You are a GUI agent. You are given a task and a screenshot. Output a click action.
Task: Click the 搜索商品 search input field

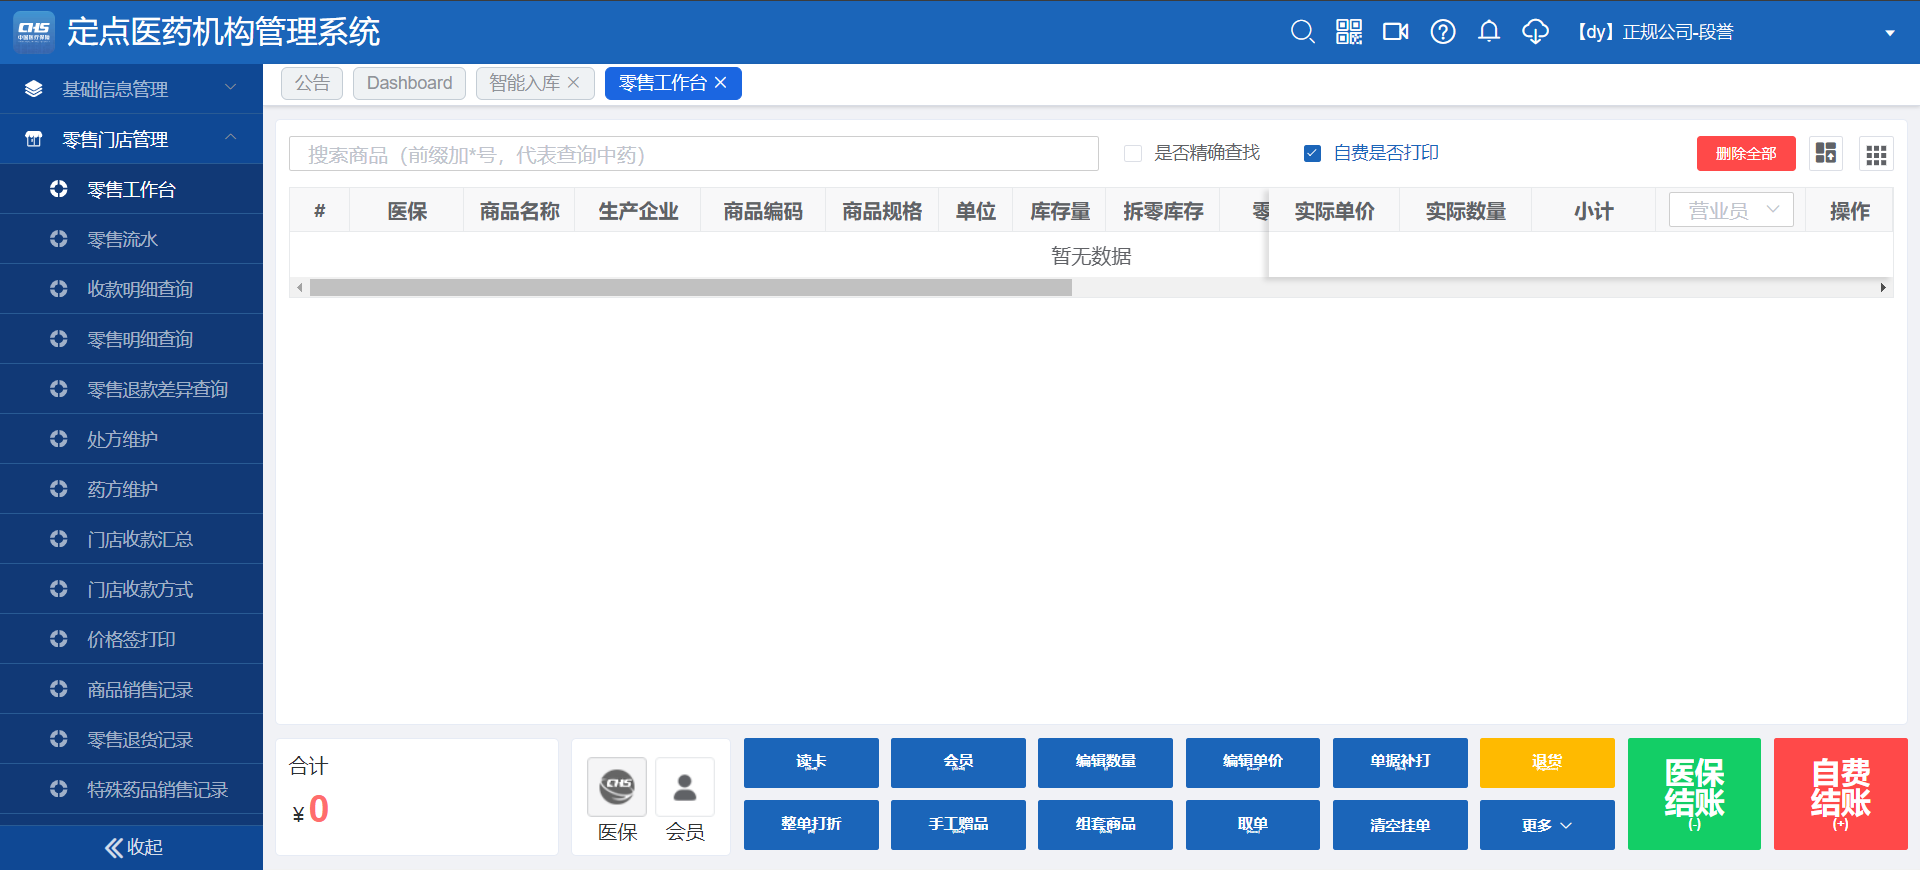694,154
